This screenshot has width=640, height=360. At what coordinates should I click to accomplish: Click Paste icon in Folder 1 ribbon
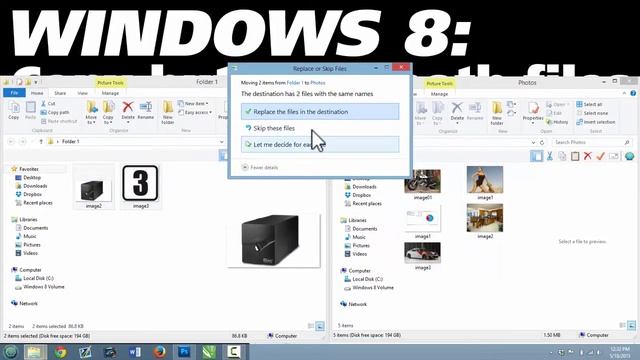pos(31,110)
